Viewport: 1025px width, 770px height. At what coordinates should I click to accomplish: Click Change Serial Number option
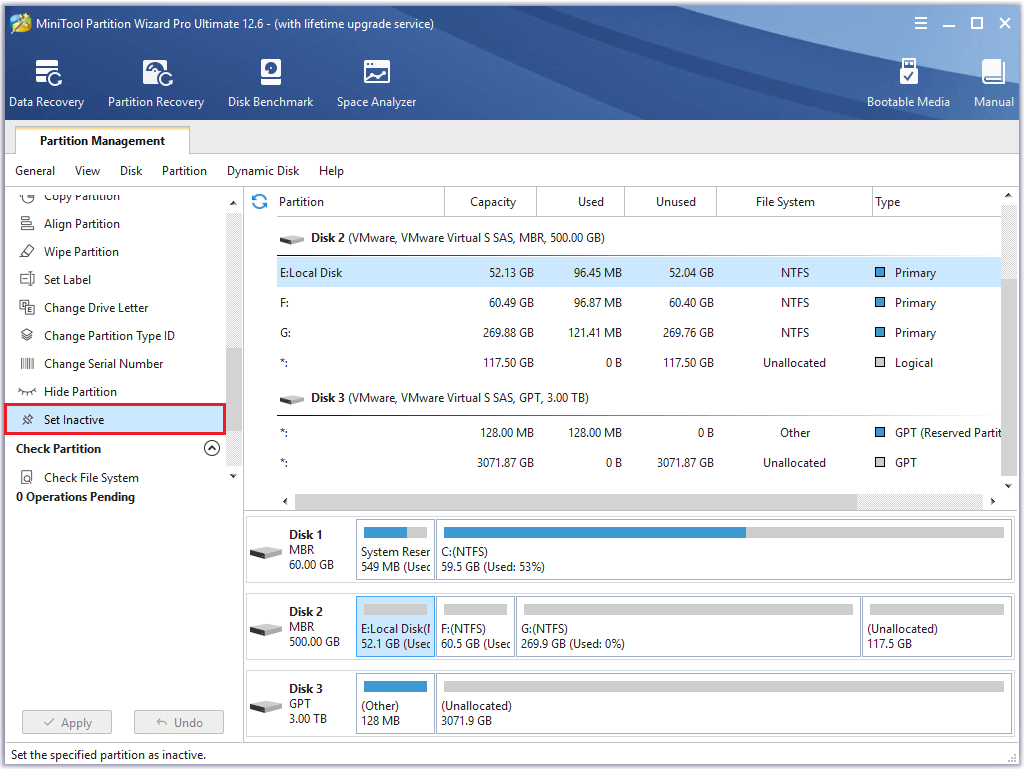[103, 363]
